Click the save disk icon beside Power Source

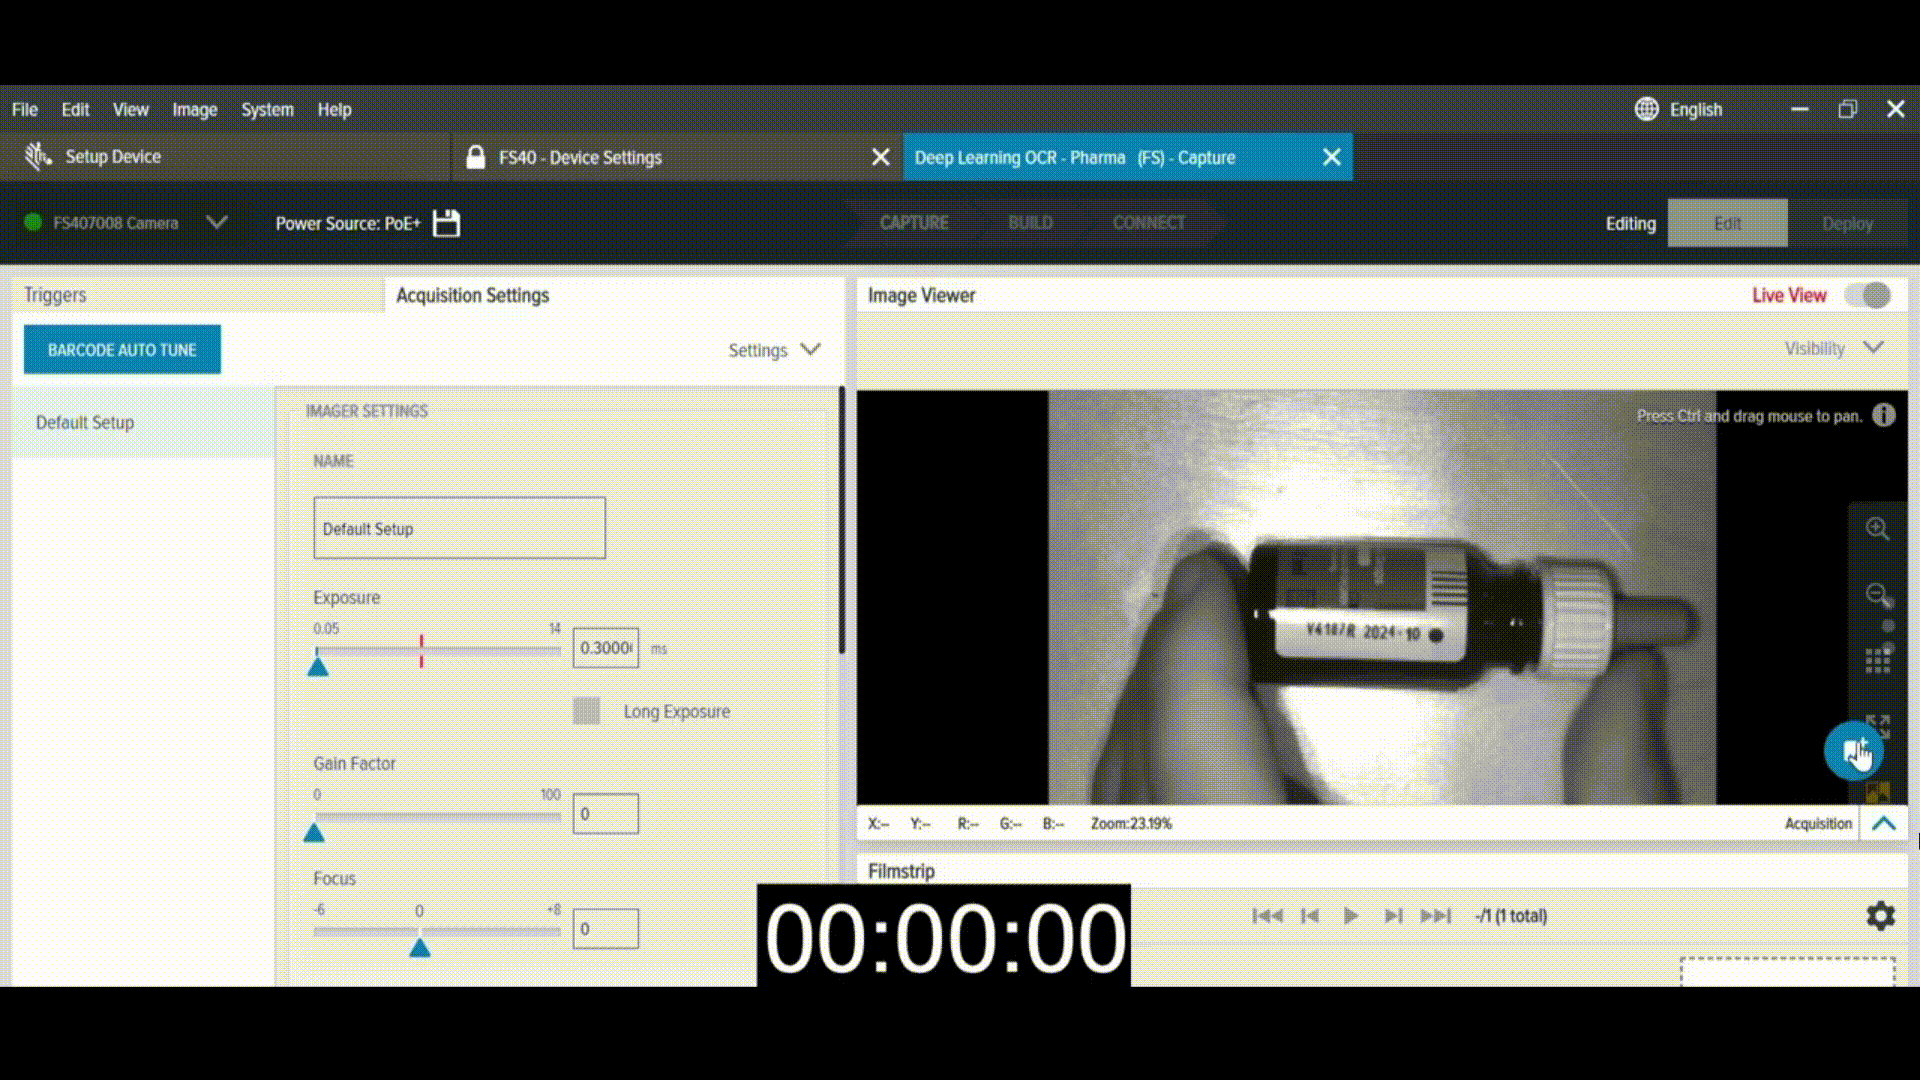pyautogui.click(x=446, y=223)
